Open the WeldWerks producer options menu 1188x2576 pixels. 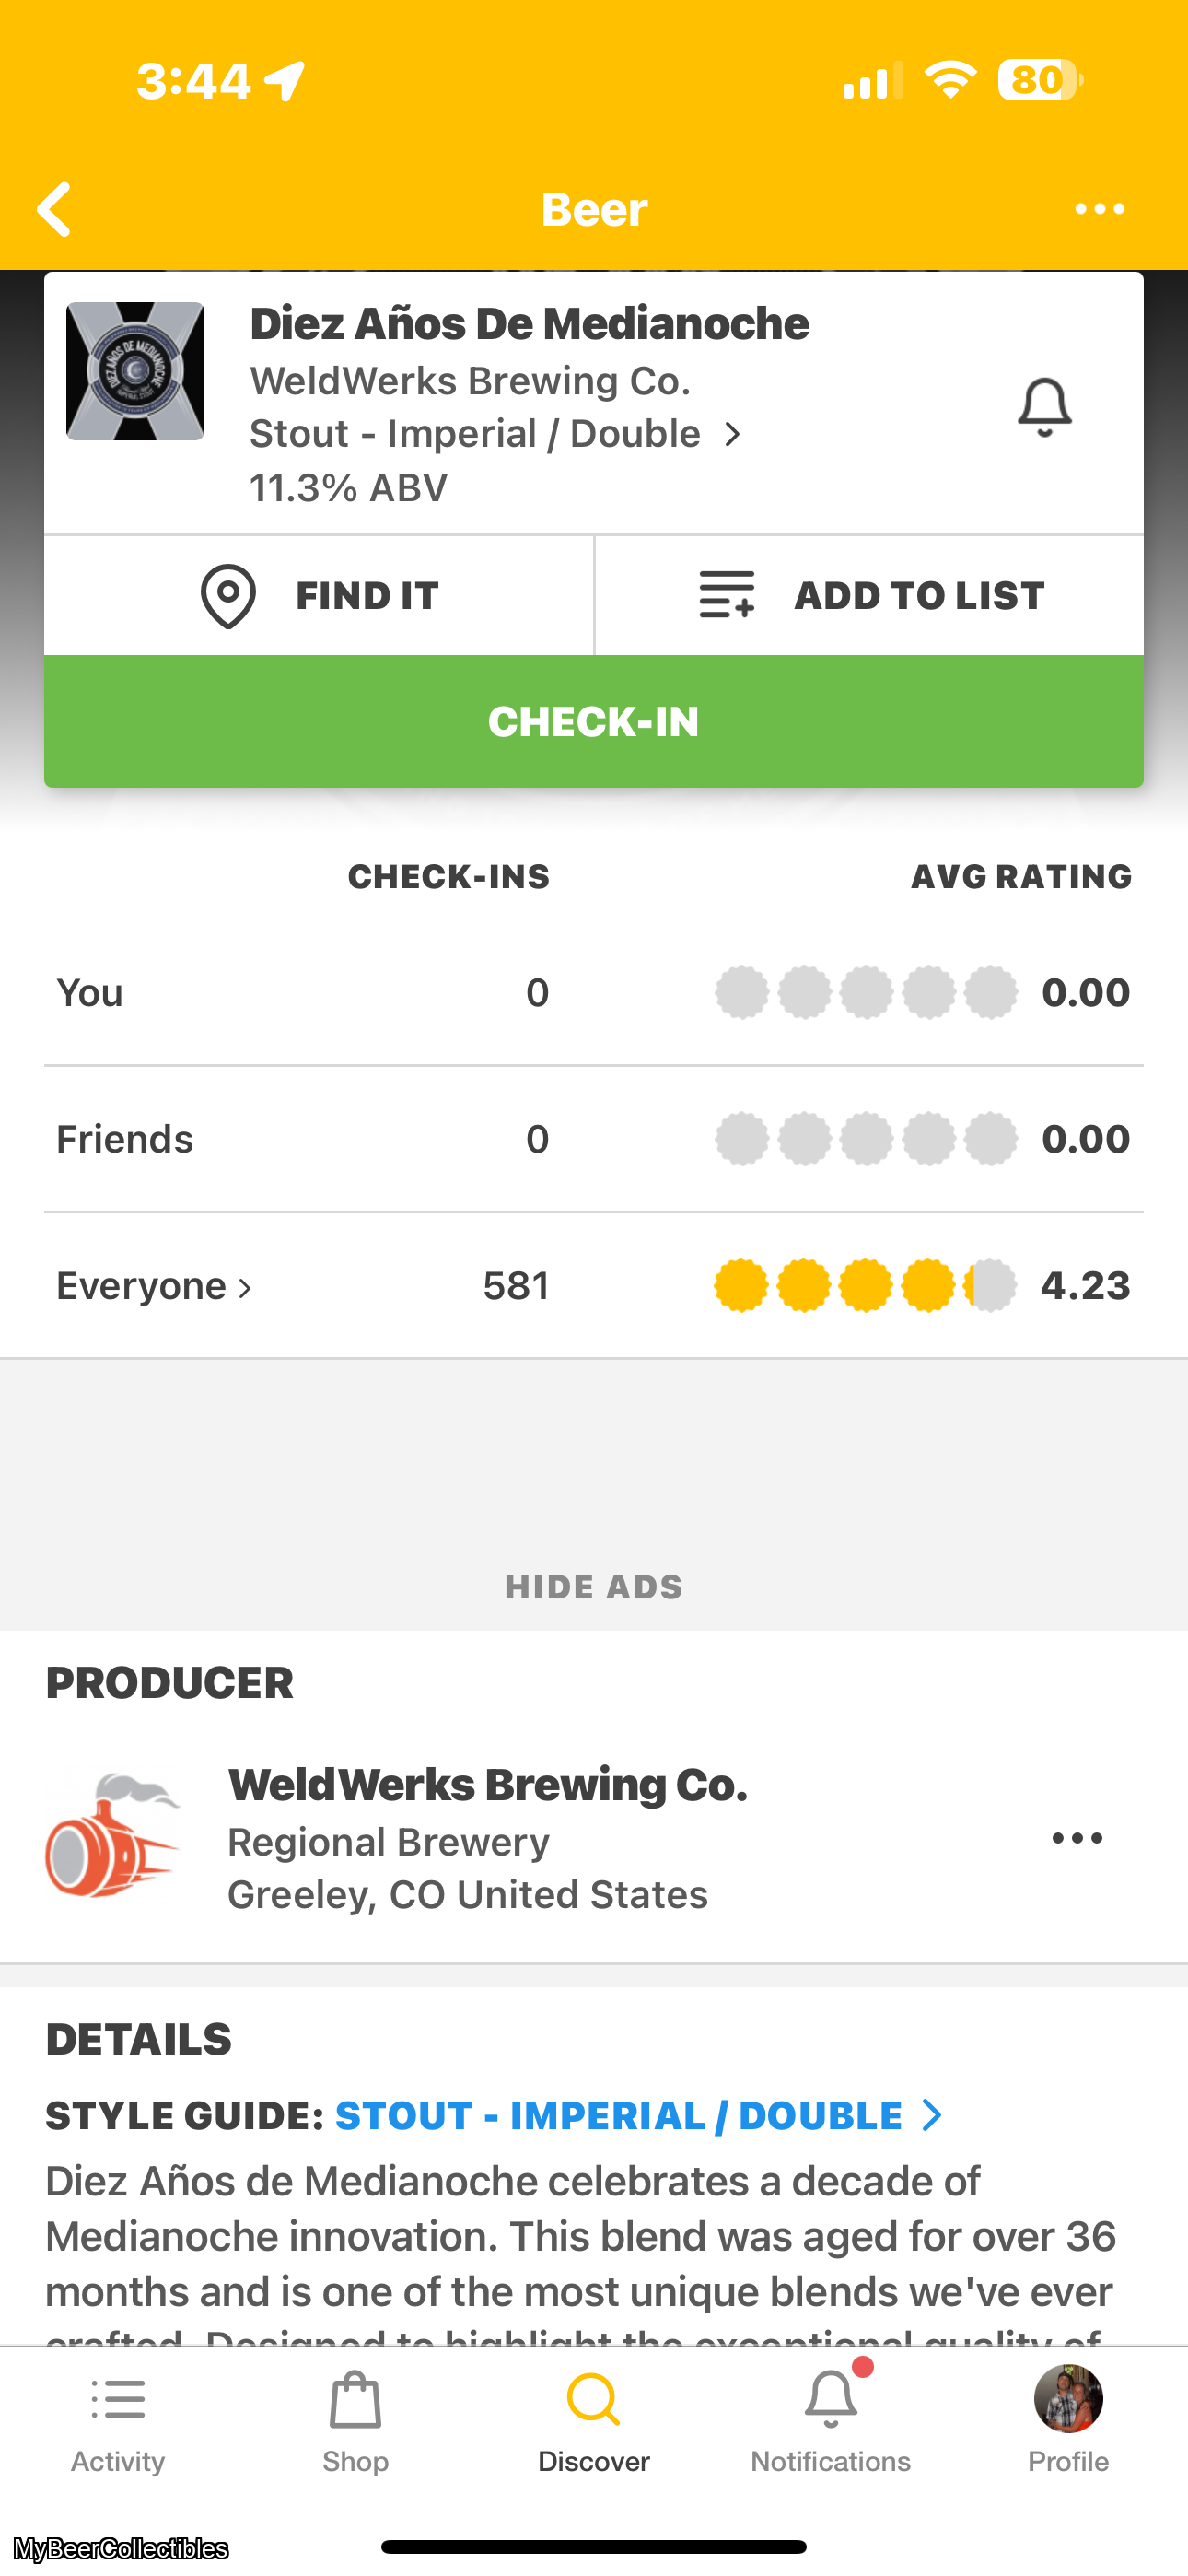(1077, 1838)
